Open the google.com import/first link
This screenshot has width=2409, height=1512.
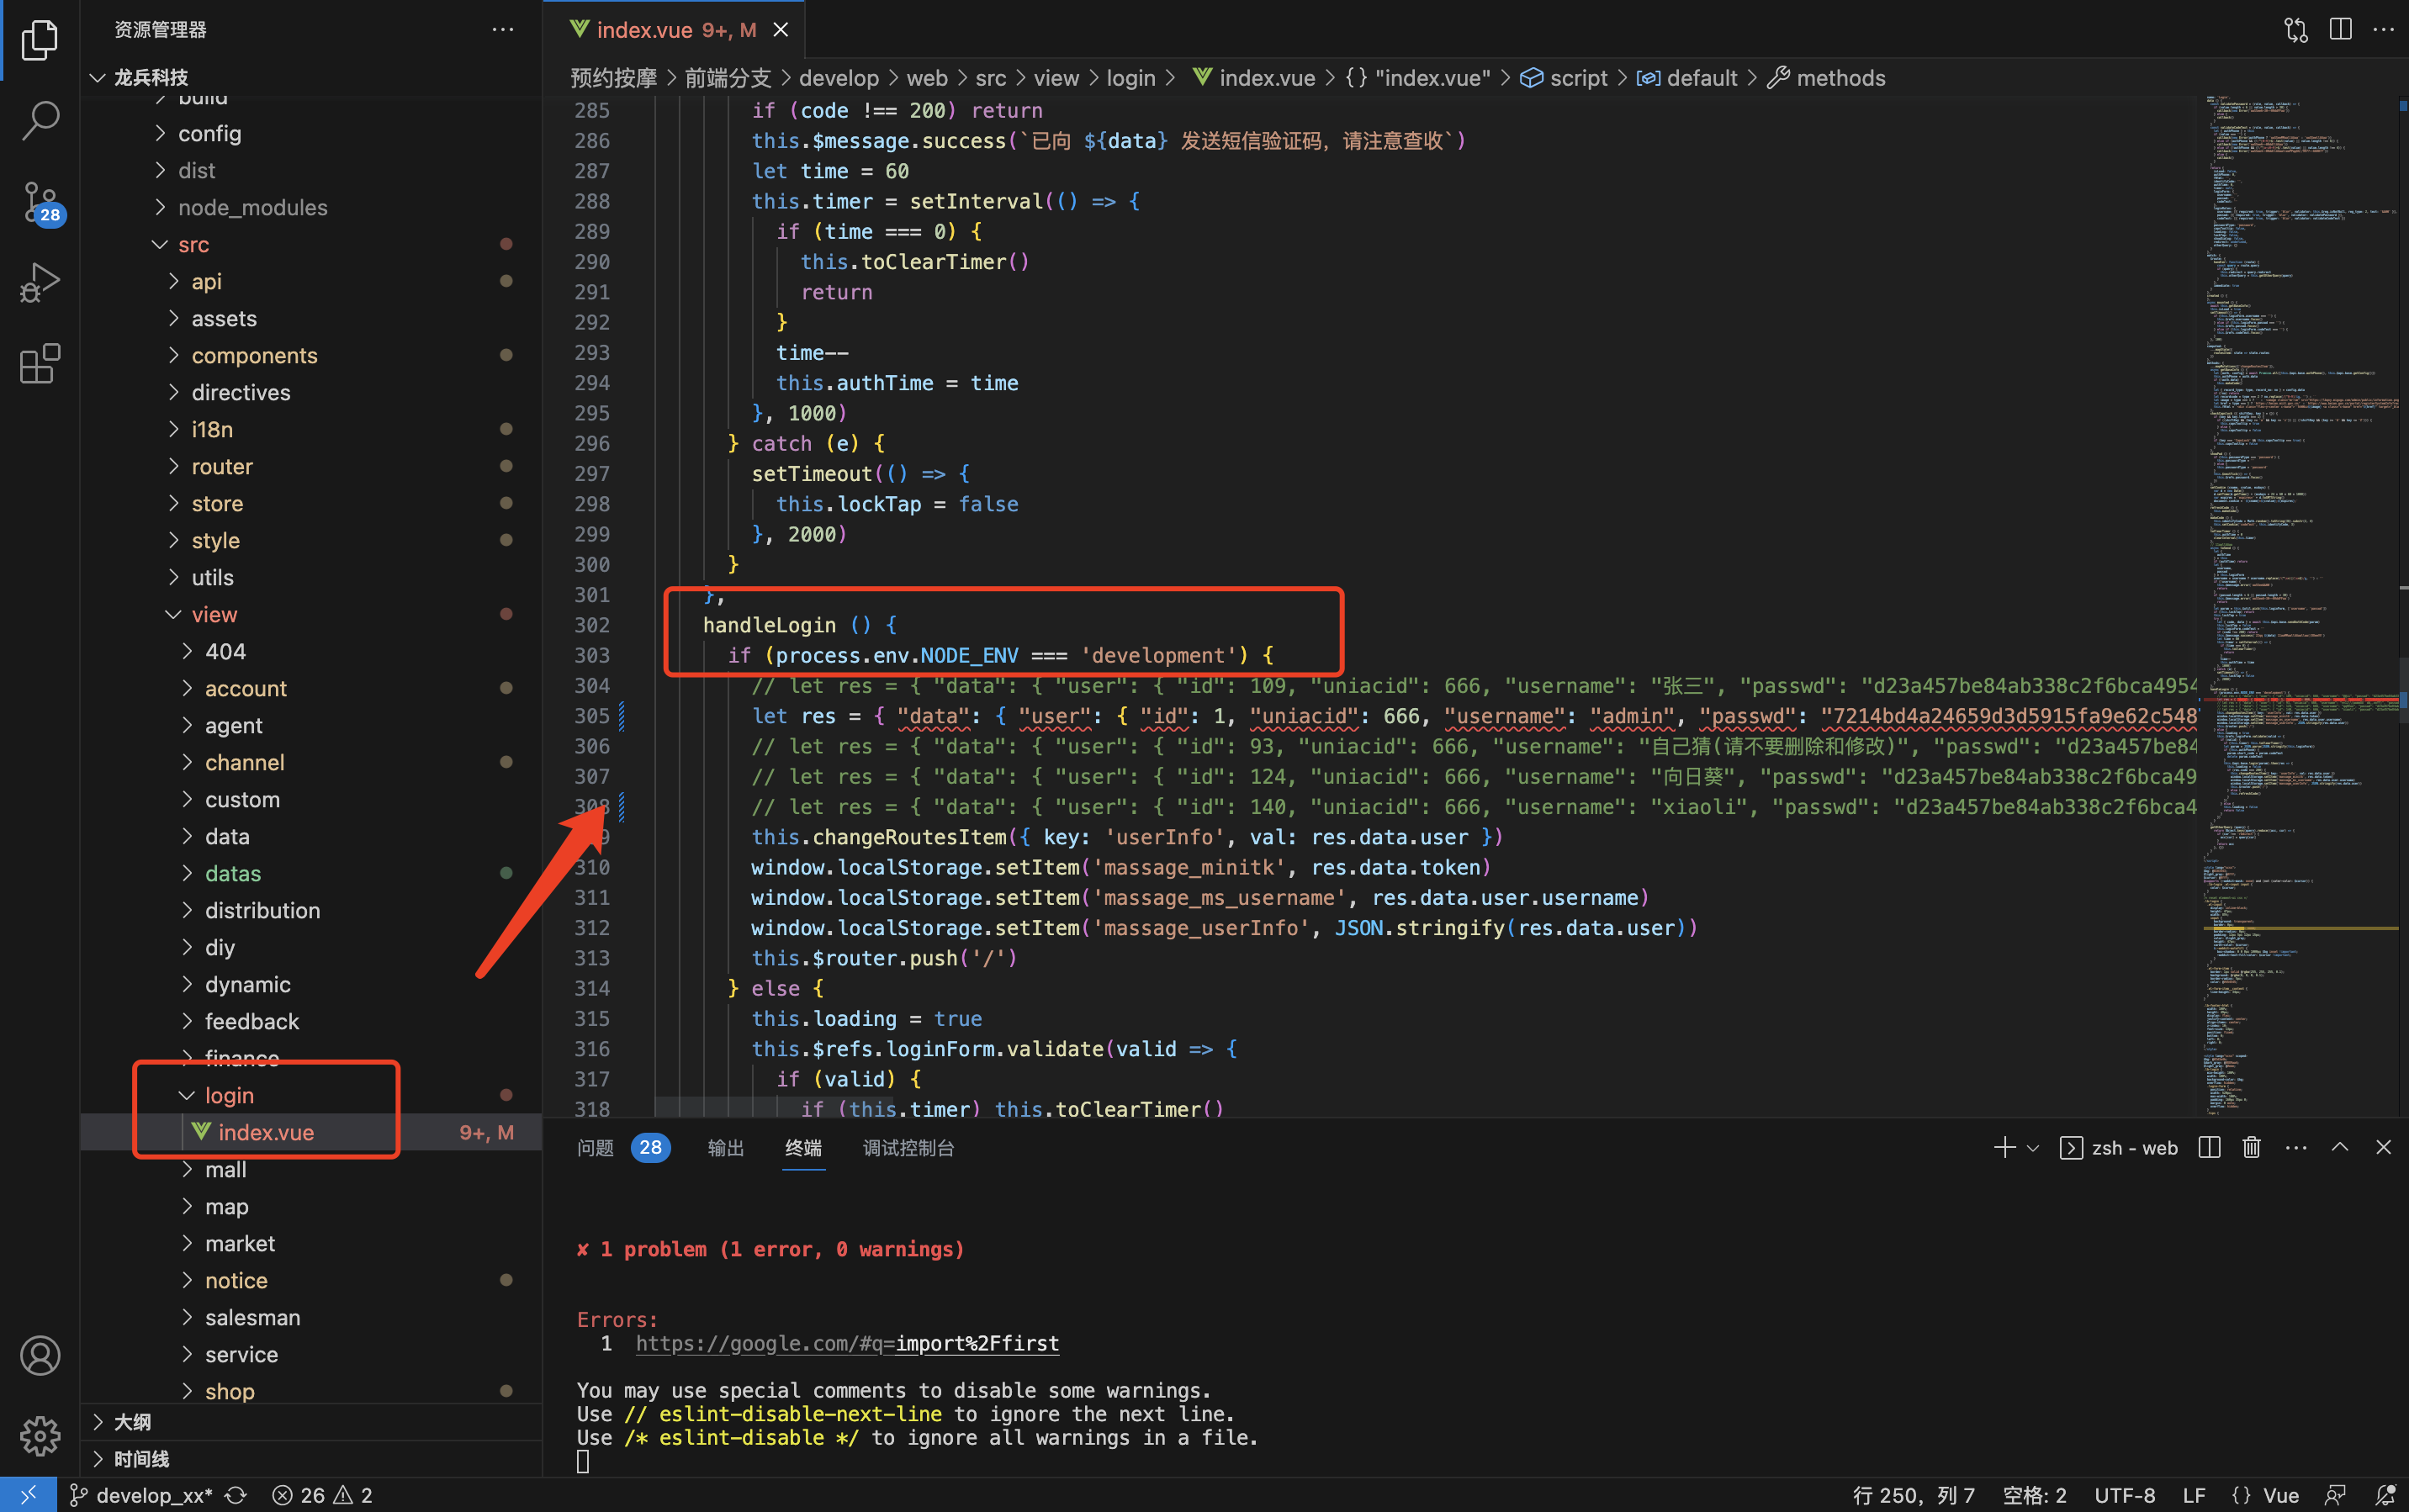pyautogui.click(x=847, y=1343)
